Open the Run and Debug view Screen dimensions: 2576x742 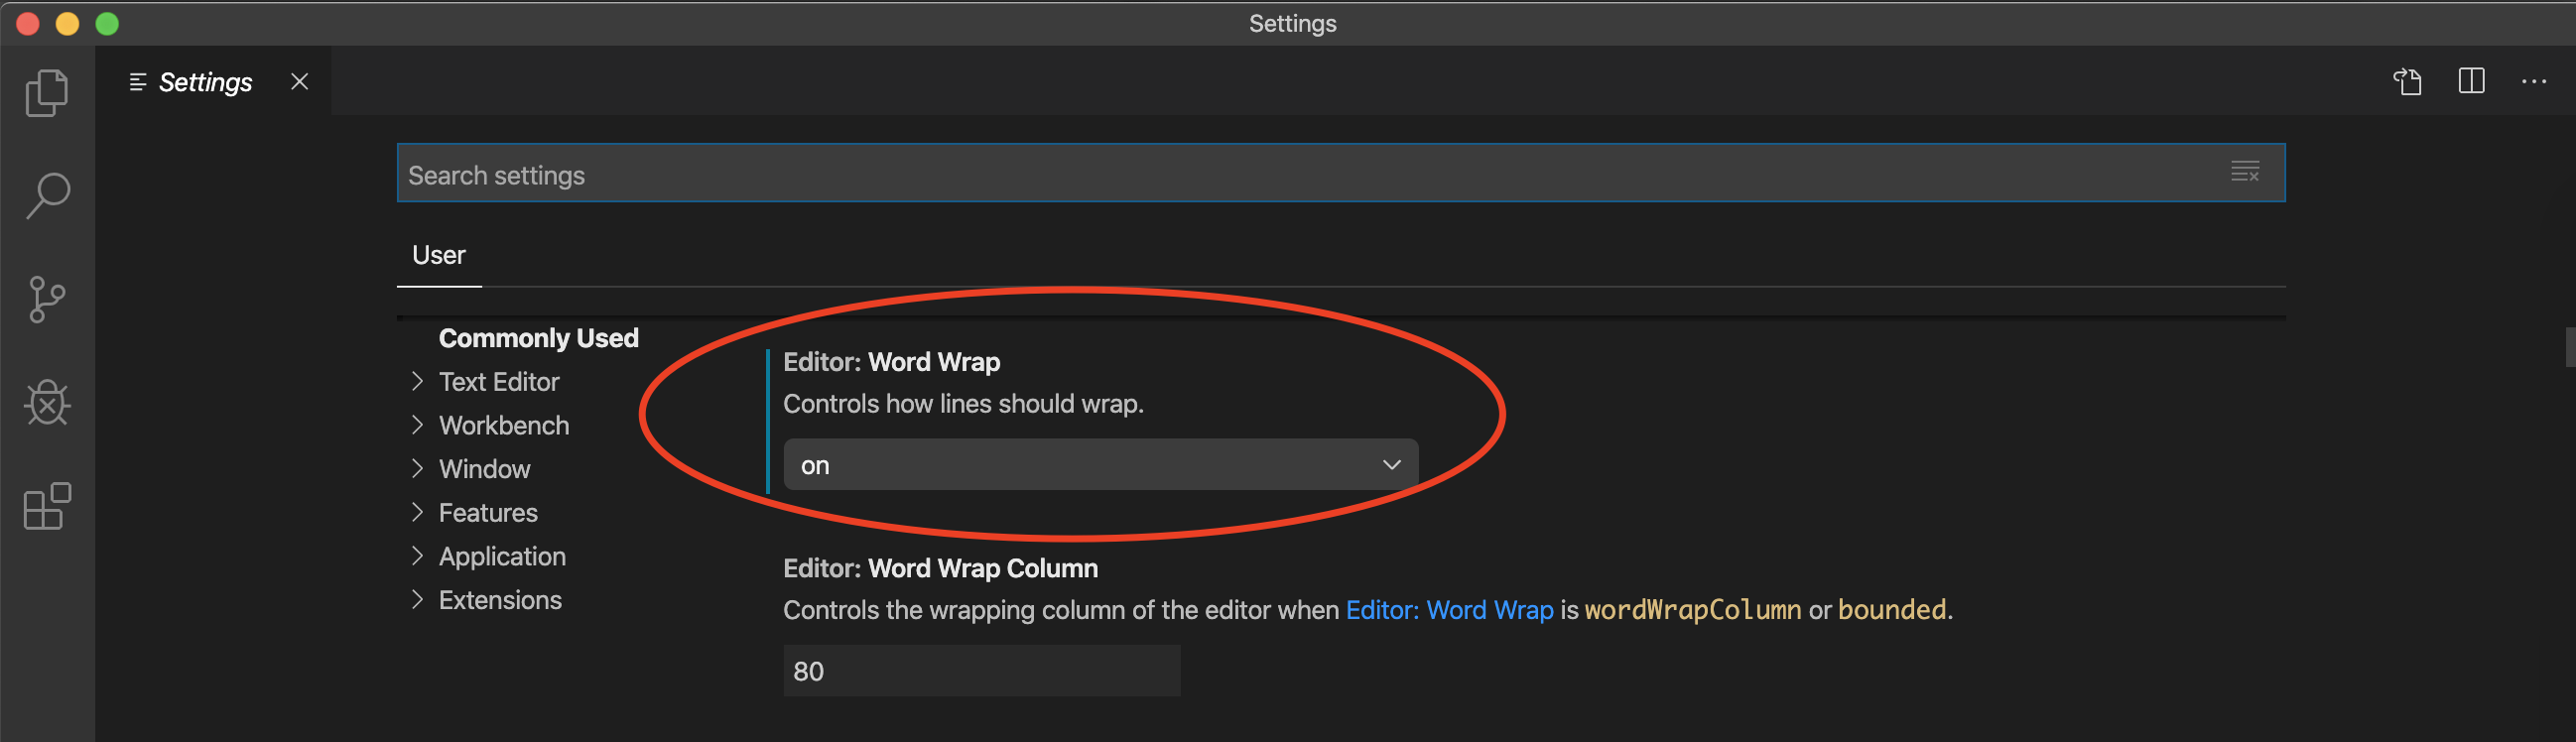47,403
